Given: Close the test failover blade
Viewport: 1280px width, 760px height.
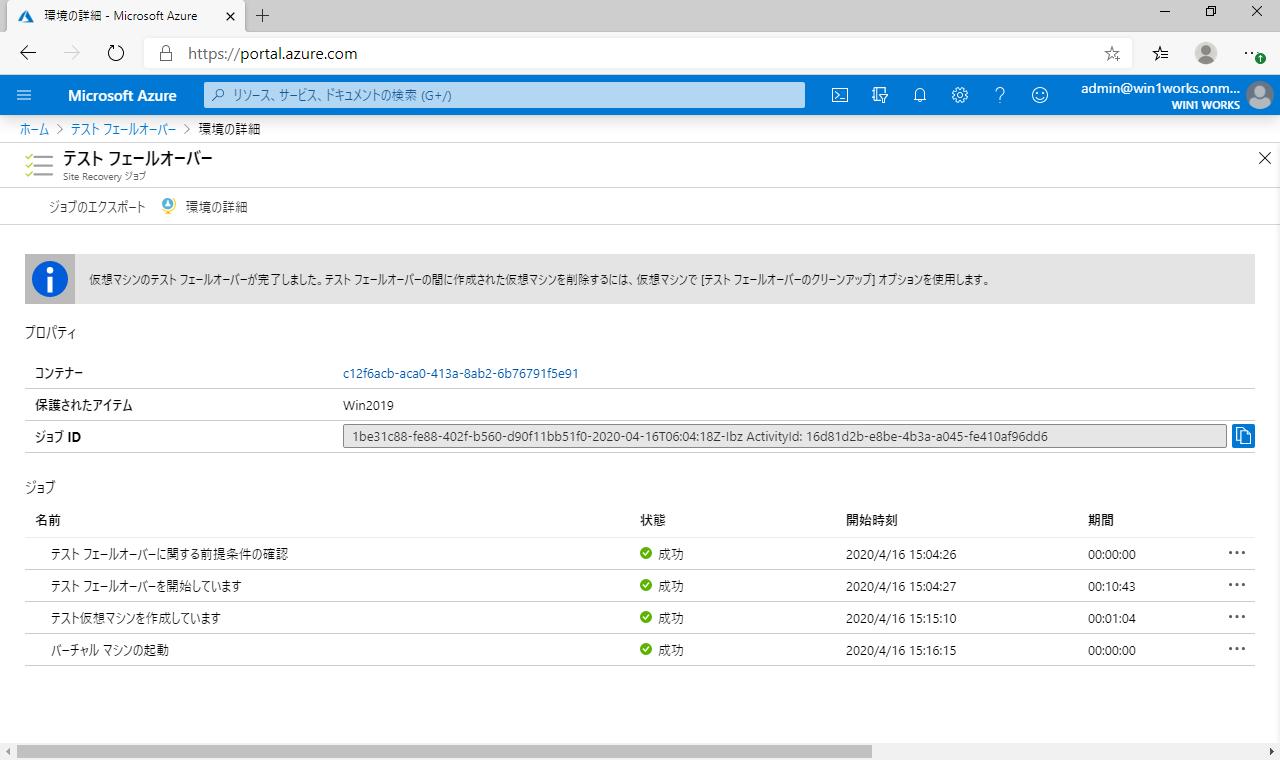Looking at the screenshot, I should coord(1265,158).
